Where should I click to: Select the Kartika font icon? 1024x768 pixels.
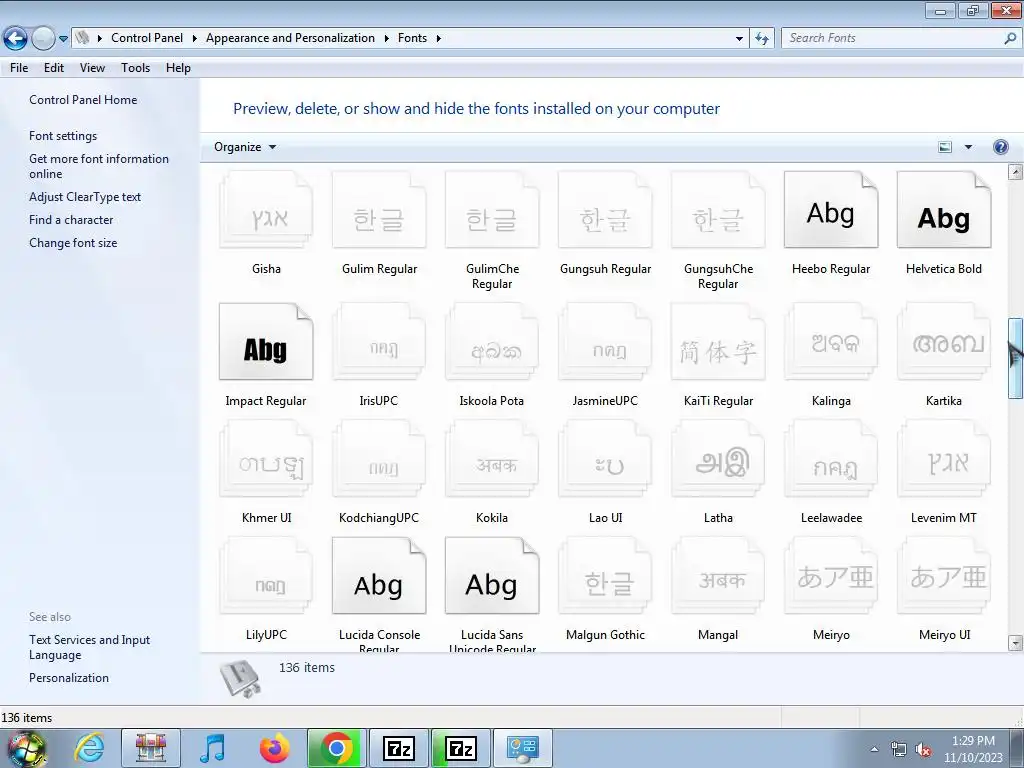tap(944, 342)
